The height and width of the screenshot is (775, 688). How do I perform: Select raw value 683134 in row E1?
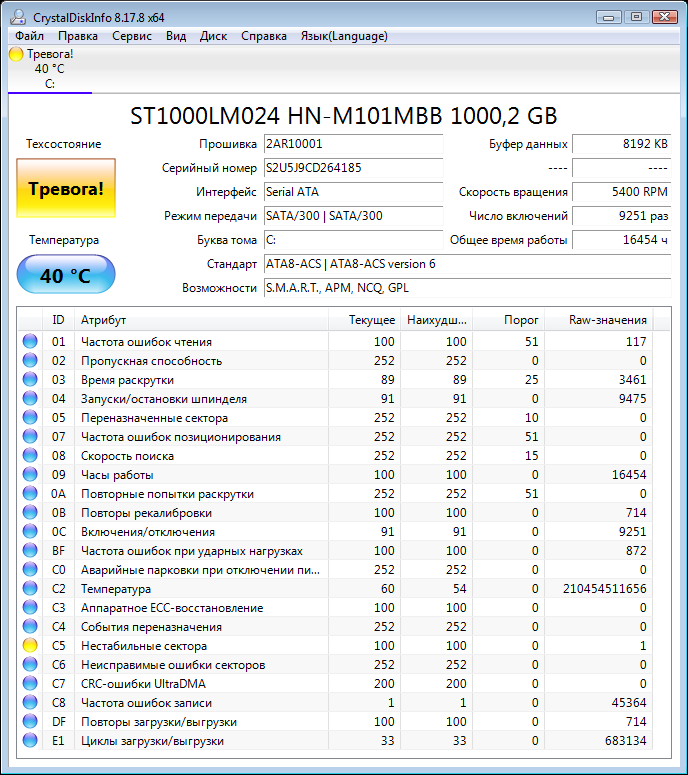pos(626,741)
